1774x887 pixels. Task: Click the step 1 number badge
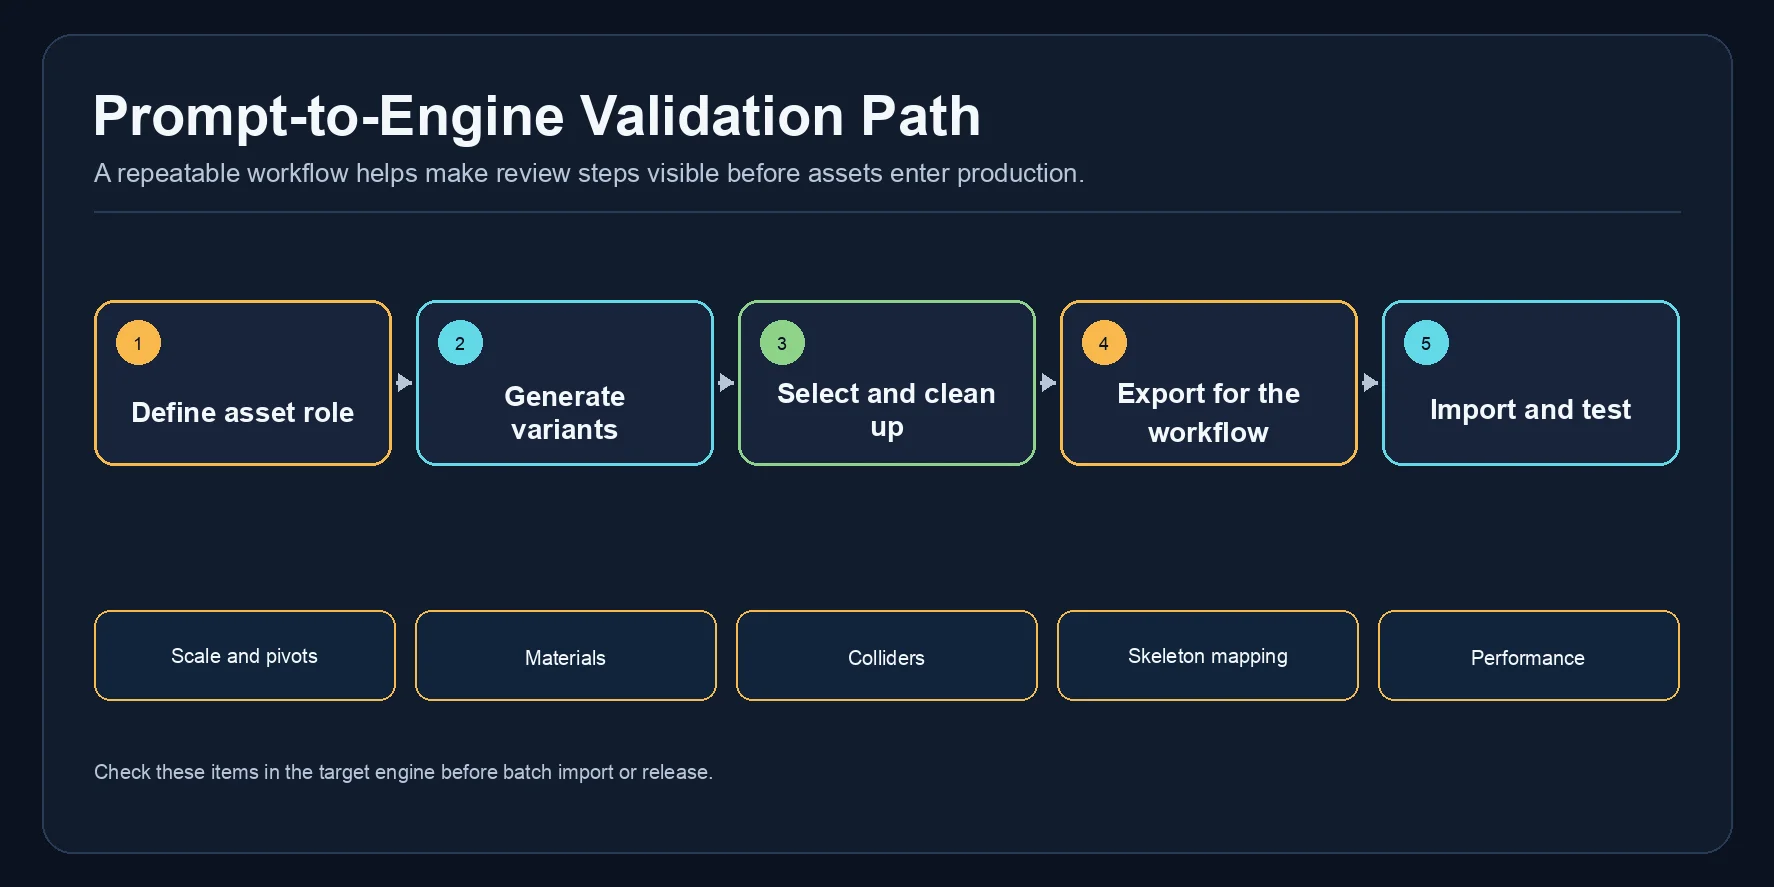(x=138, y=343)
